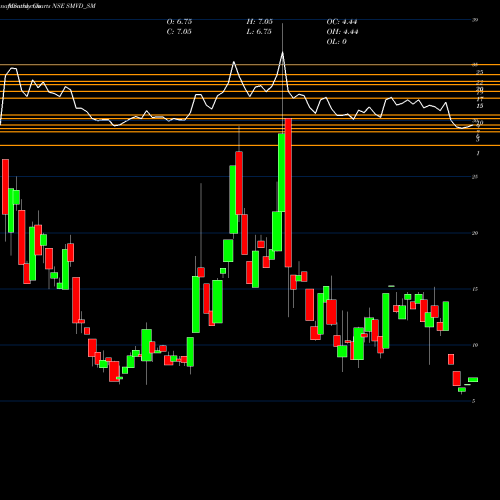Click the high value H: 7.05
The image size is (500, 500).
coord(260,22)
